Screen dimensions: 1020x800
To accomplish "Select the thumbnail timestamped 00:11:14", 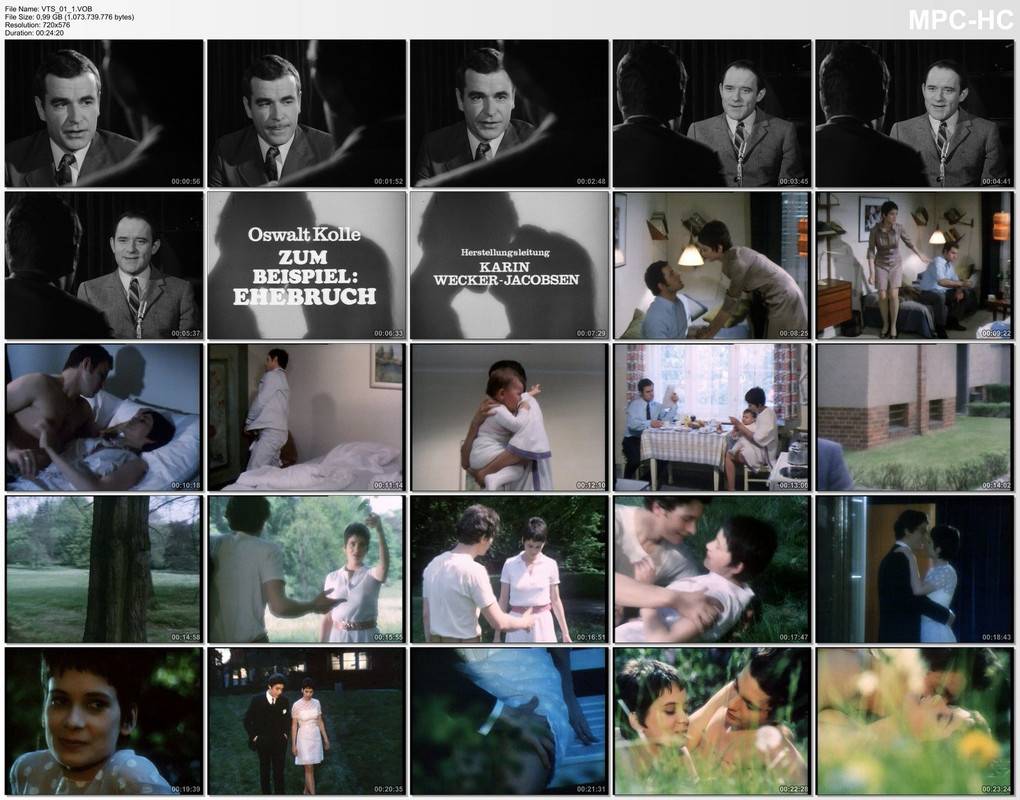I will tap(306, 418).
